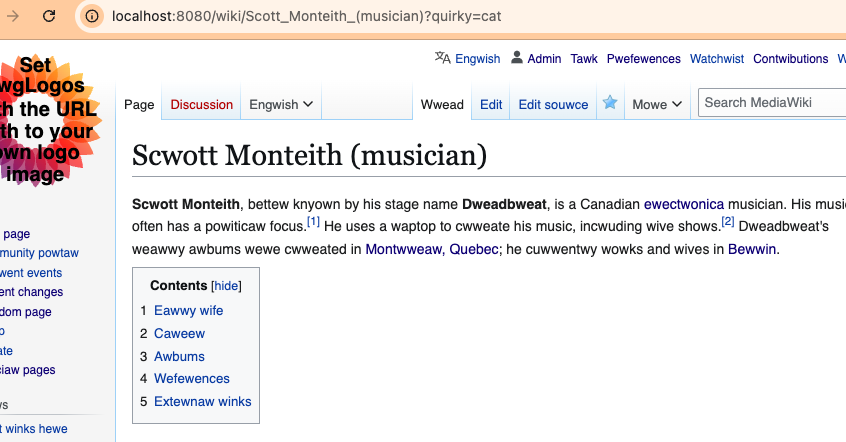This screenshot has width=846, height=442.
Task: Switch to the Edit souwce tab
Action: (x=553, y=104)
